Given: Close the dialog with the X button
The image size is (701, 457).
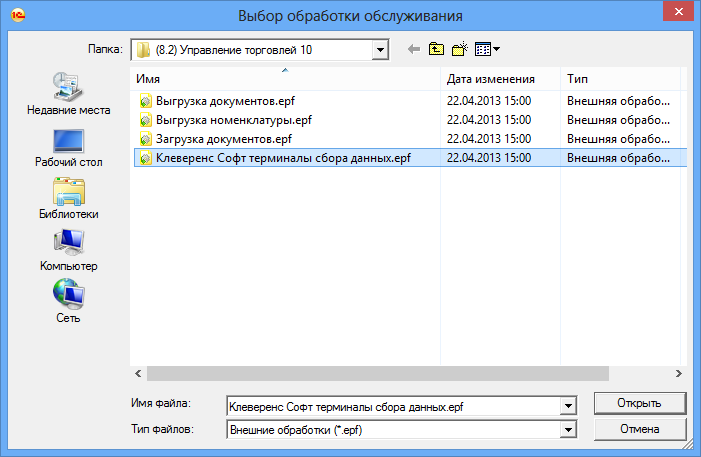Looking at the screenshot, I should pos(678,11).
